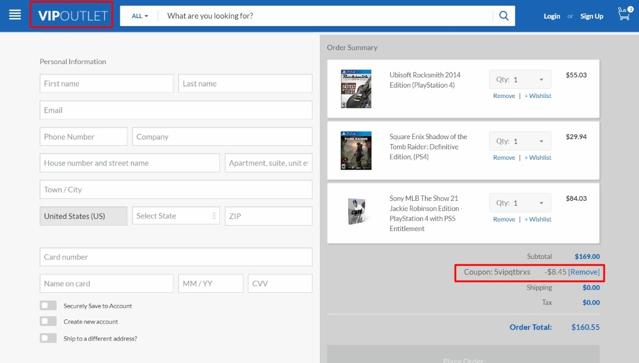Click the VIPOUTLET logo
This screenshot has width=639, height=363.
tap(72, 16)
